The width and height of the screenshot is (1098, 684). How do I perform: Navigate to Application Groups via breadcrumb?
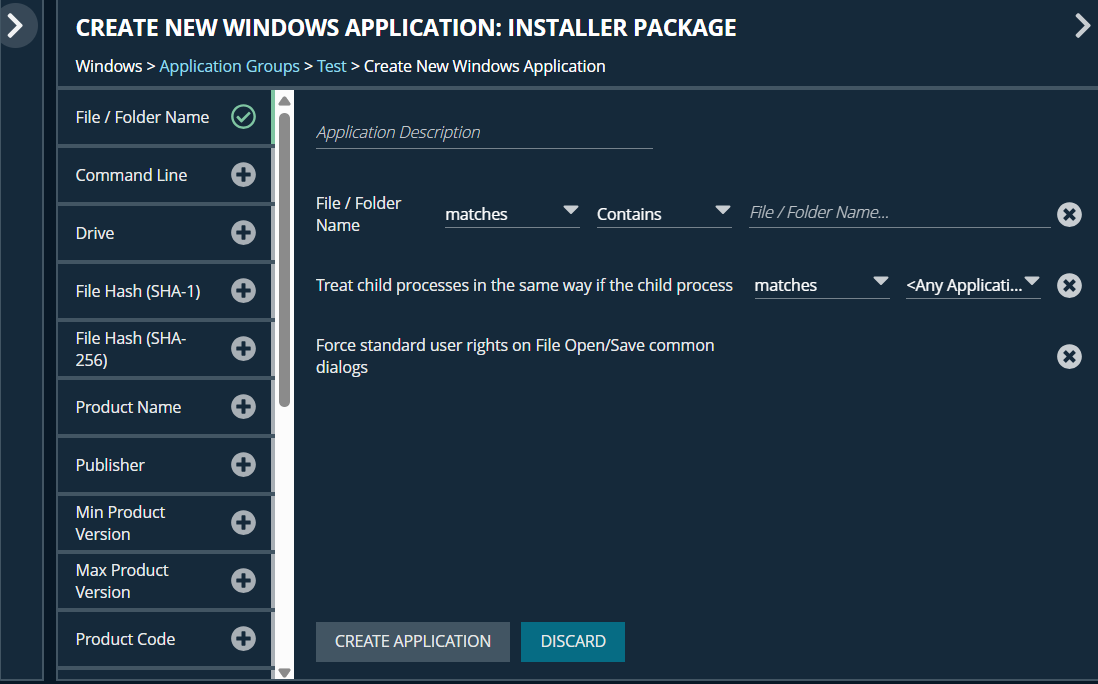229,65
